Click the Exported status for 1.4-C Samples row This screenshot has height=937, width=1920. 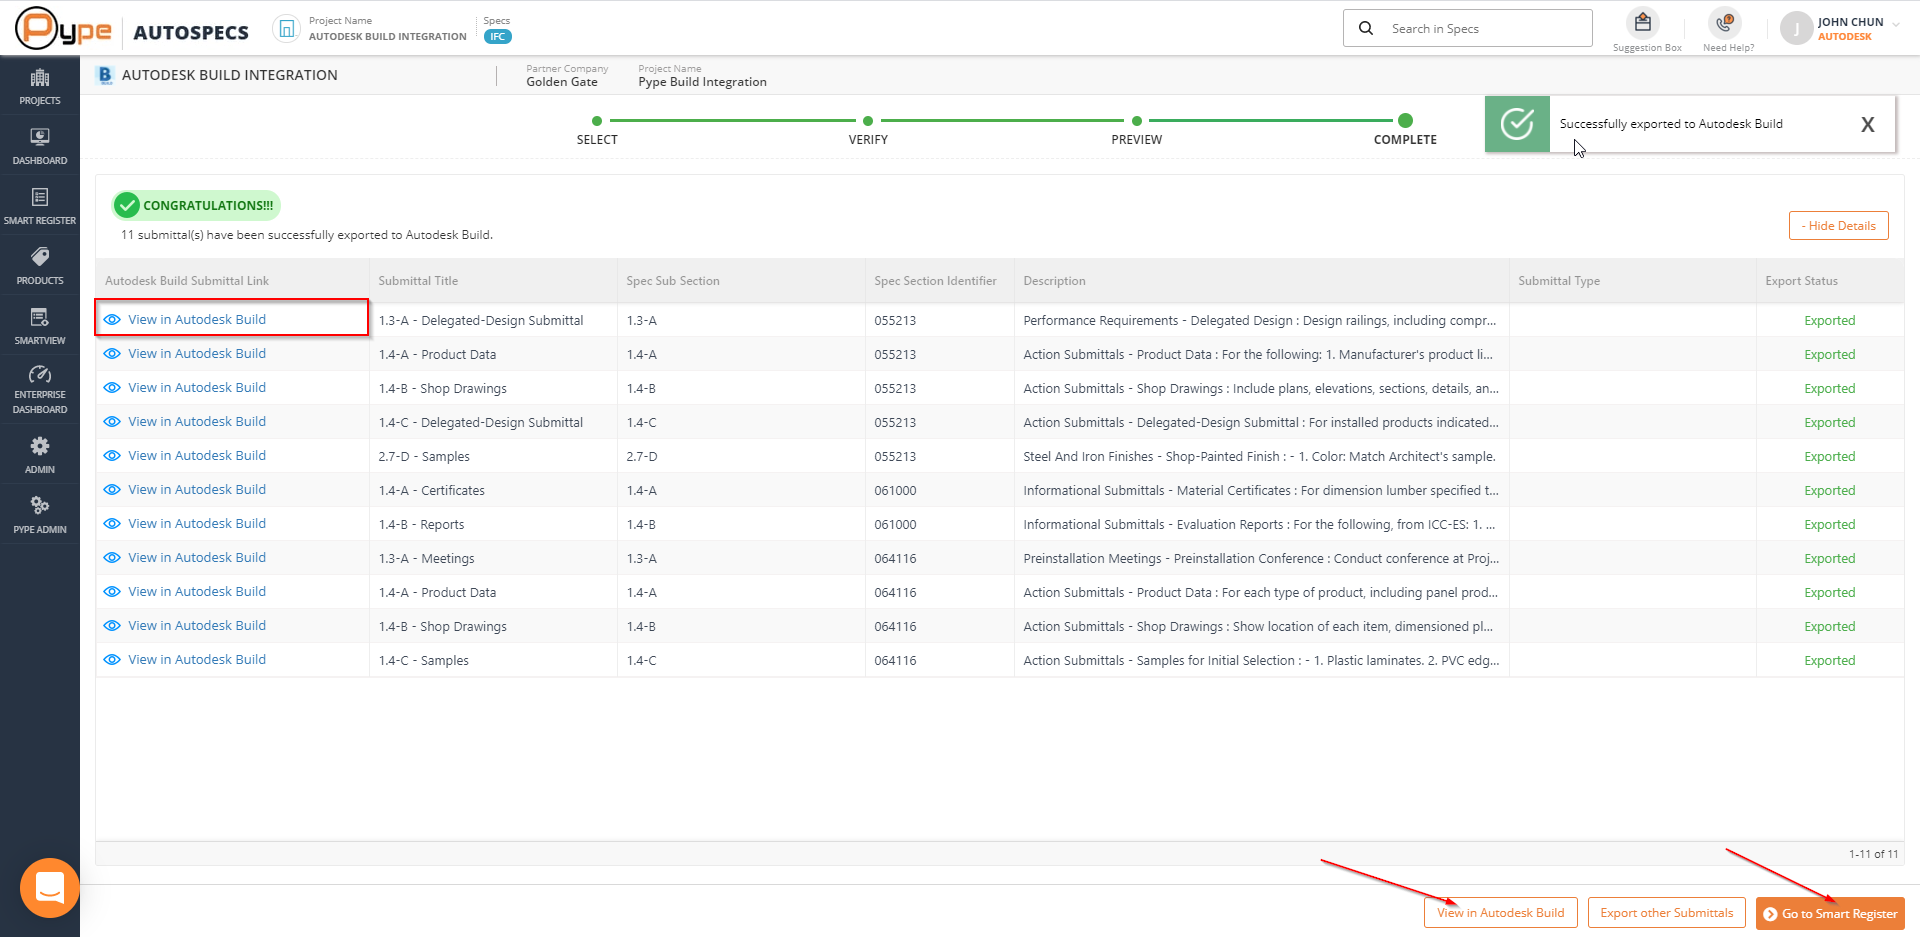pos(1830,661)
